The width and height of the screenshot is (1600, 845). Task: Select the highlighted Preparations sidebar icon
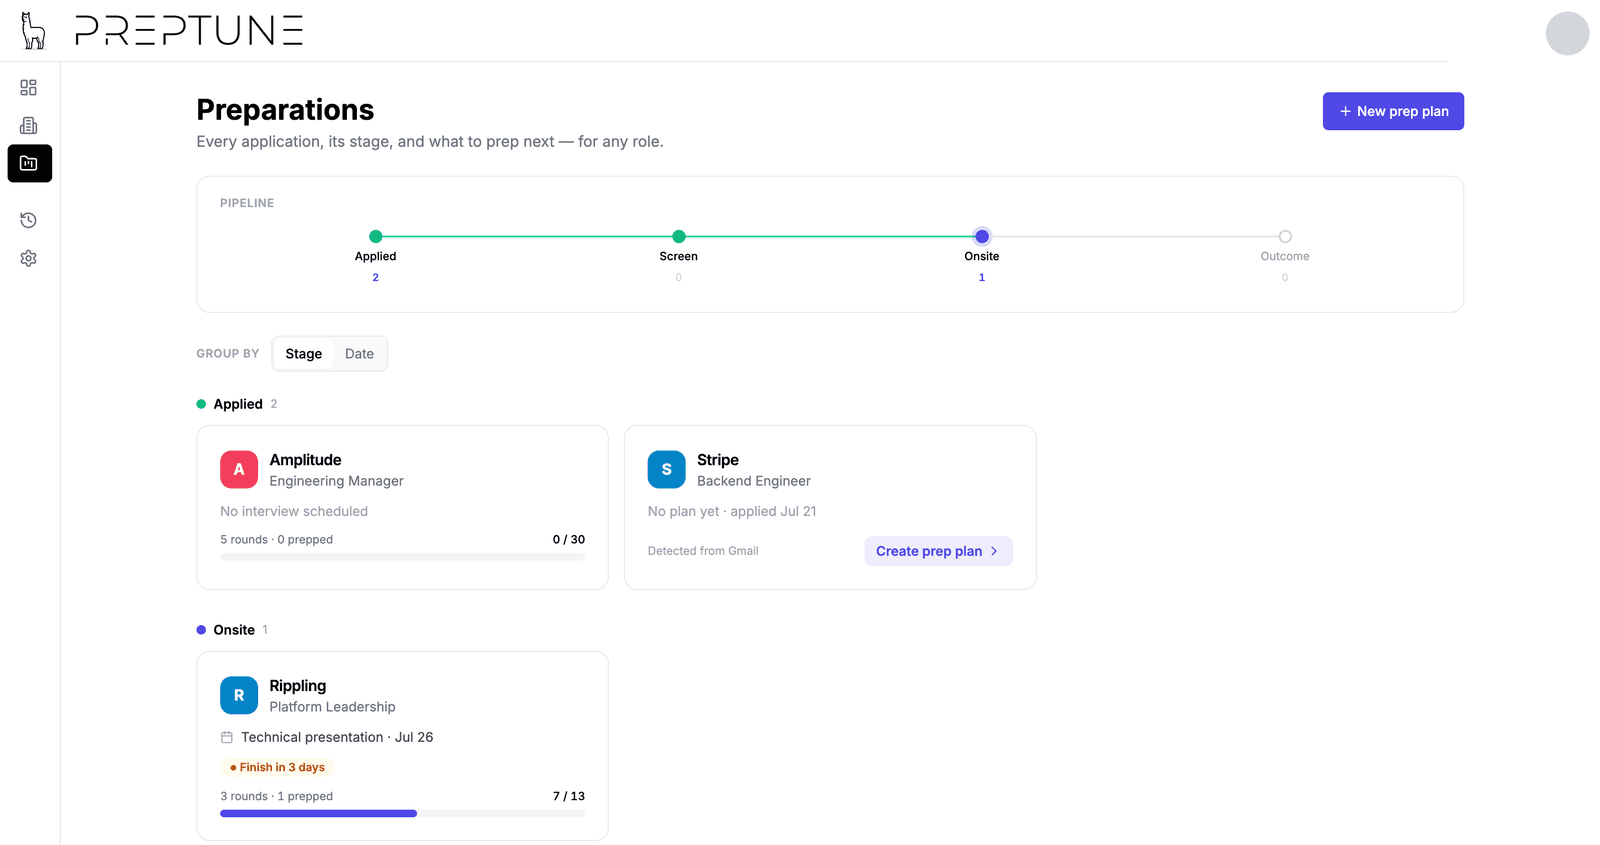point(30,164)
